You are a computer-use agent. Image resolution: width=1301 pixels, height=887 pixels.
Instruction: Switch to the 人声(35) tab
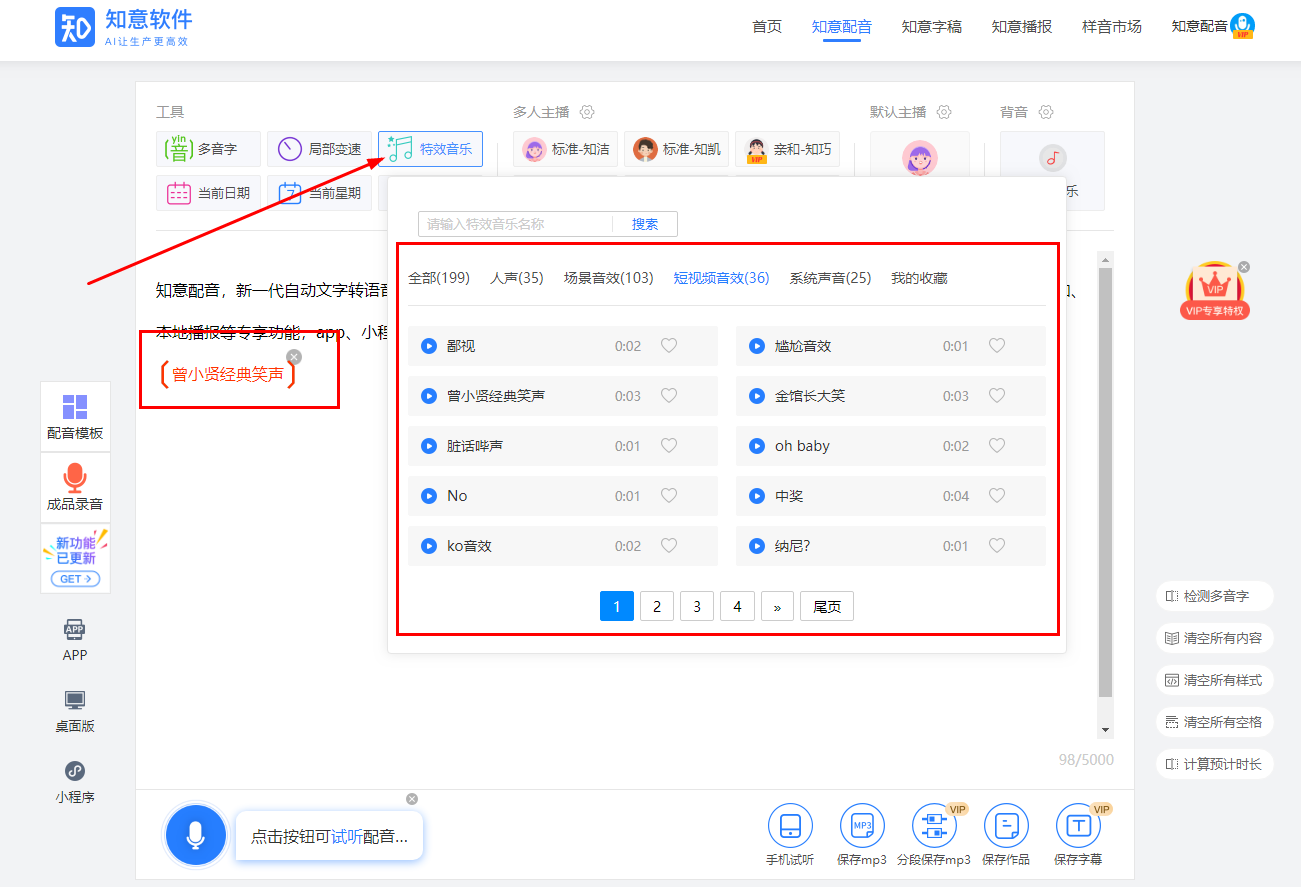coord(516,278)
